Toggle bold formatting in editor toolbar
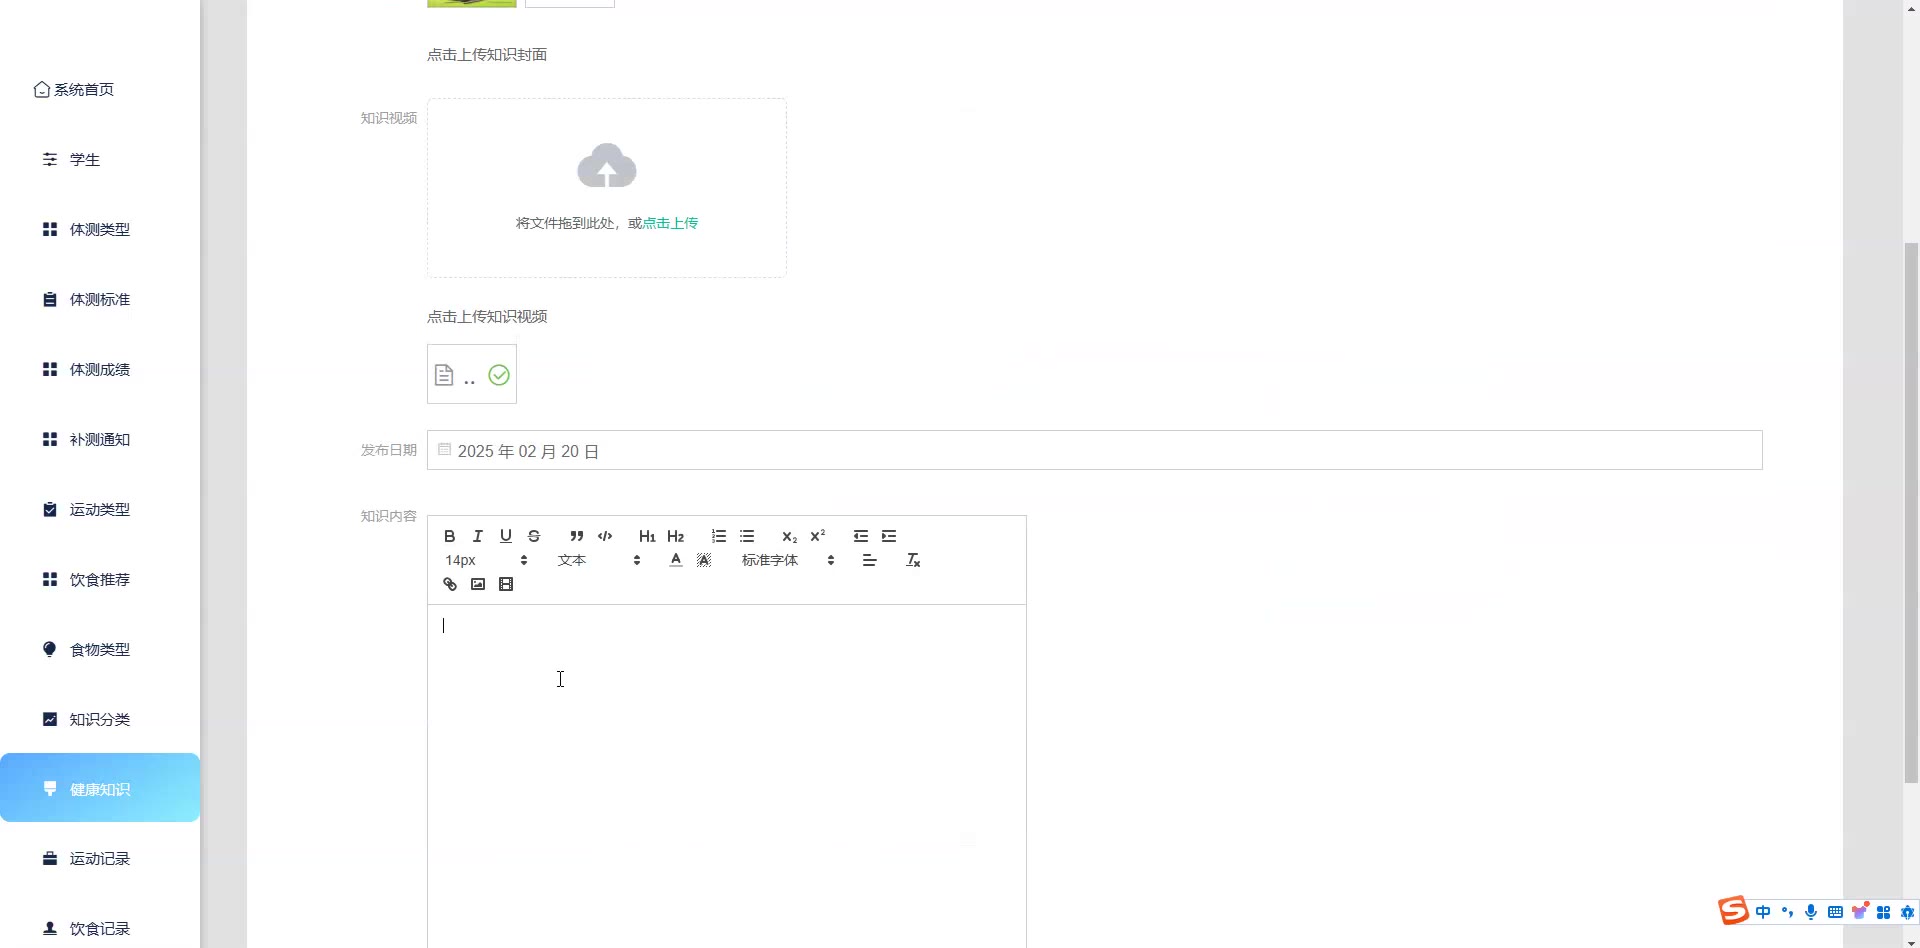The width and height of the screenshot is (1920, 948). [x=449, y=536]
